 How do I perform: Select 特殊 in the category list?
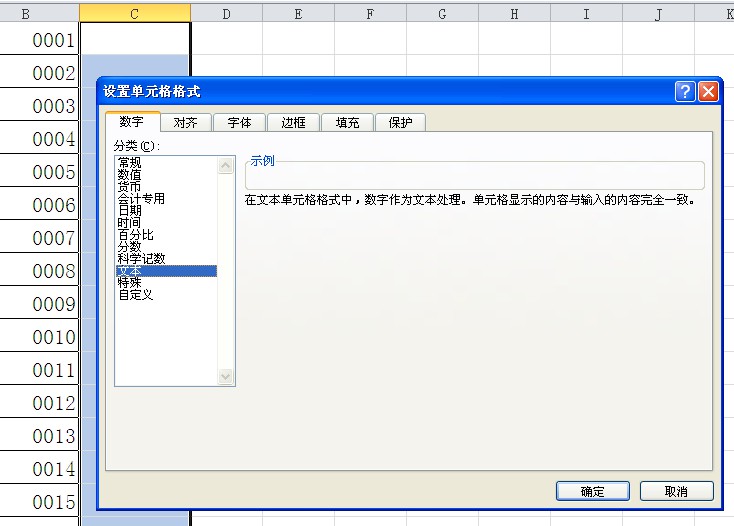coord(166,283)
